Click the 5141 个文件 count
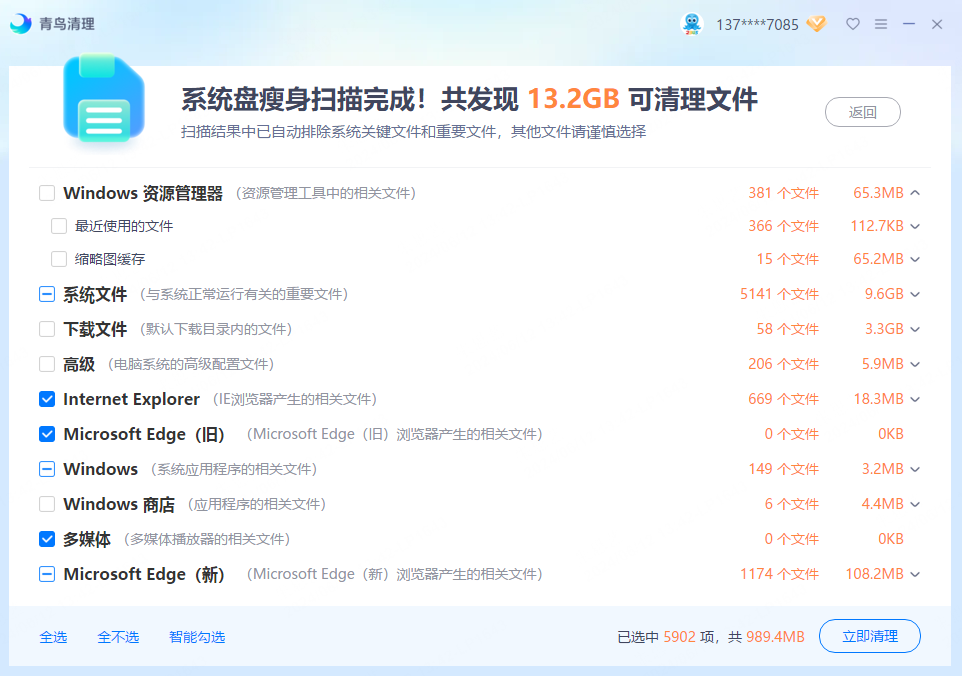This screenshot has width=962, height=676. coord(779,294)
